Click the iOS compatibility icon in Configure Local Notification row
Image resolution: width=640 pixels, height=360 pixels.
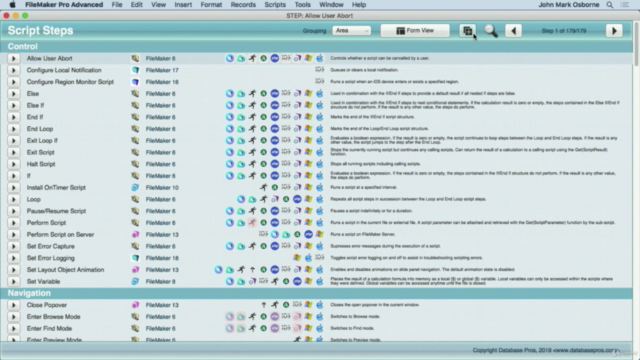pos(320,70)
